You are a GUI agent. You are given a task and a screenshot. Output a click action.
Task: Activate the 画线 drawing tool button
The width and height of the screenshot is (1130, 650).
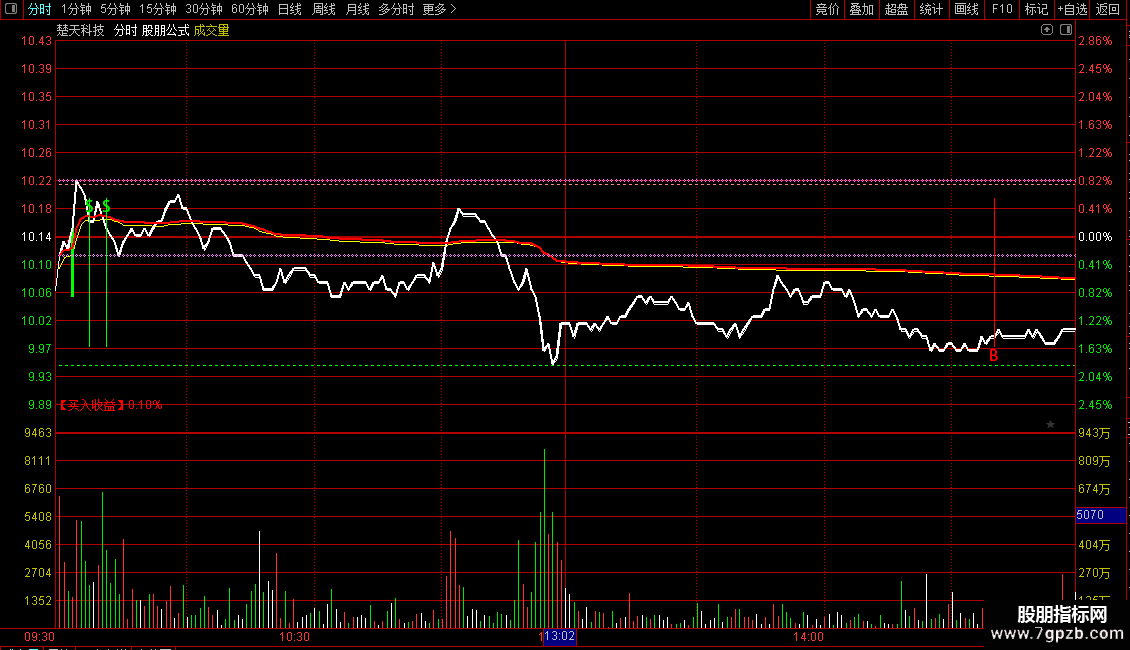[966, 9]
